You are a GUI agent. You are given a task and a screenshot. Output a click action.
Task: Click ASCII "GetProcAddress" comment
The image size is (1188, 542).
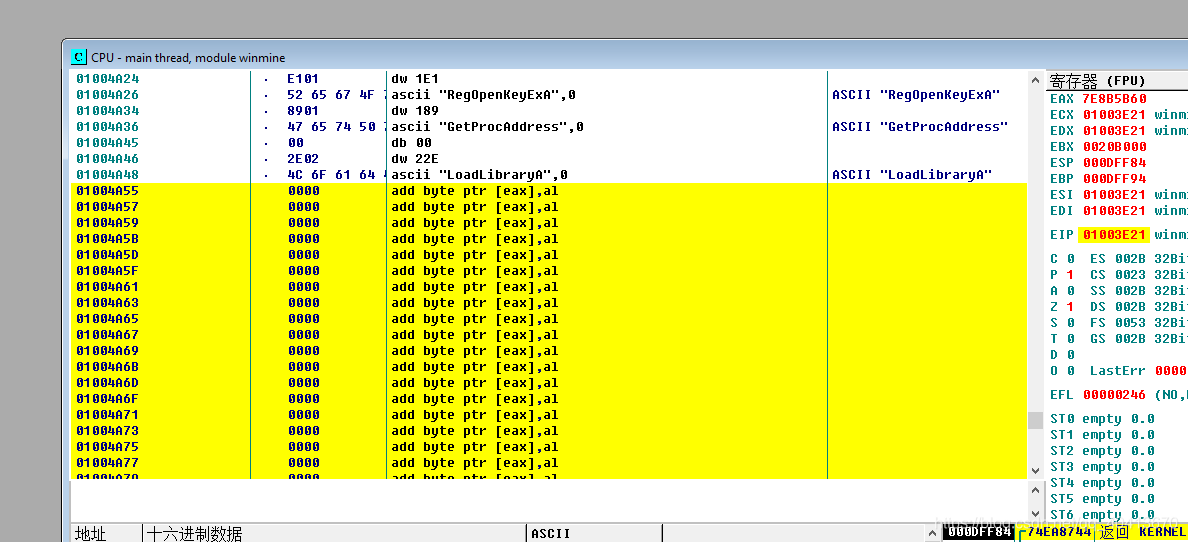(x=920, y=126)
